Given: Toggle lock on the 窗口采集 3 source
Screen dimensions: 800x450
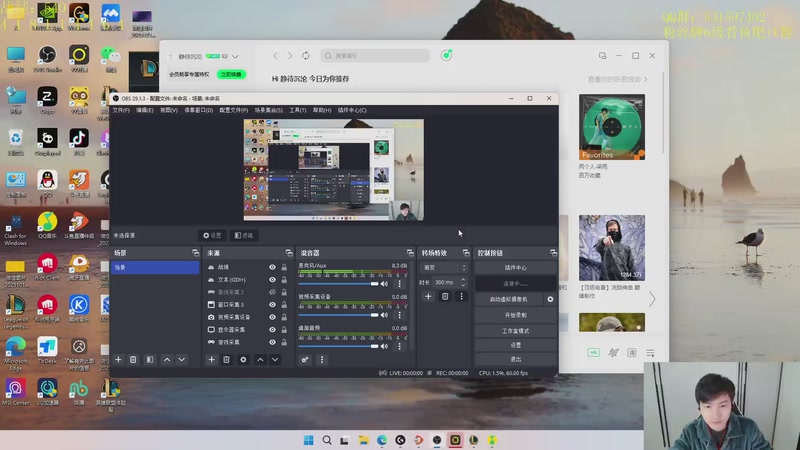Looking at the screenshot, I should click(x=284, y=305).
